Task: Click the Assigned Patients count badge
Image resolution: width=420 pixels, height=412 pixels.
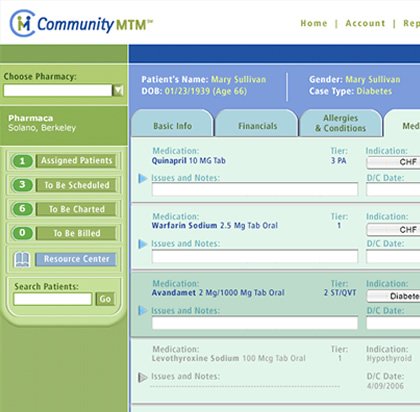Action: pyautogui.click(x=22, y=161)
